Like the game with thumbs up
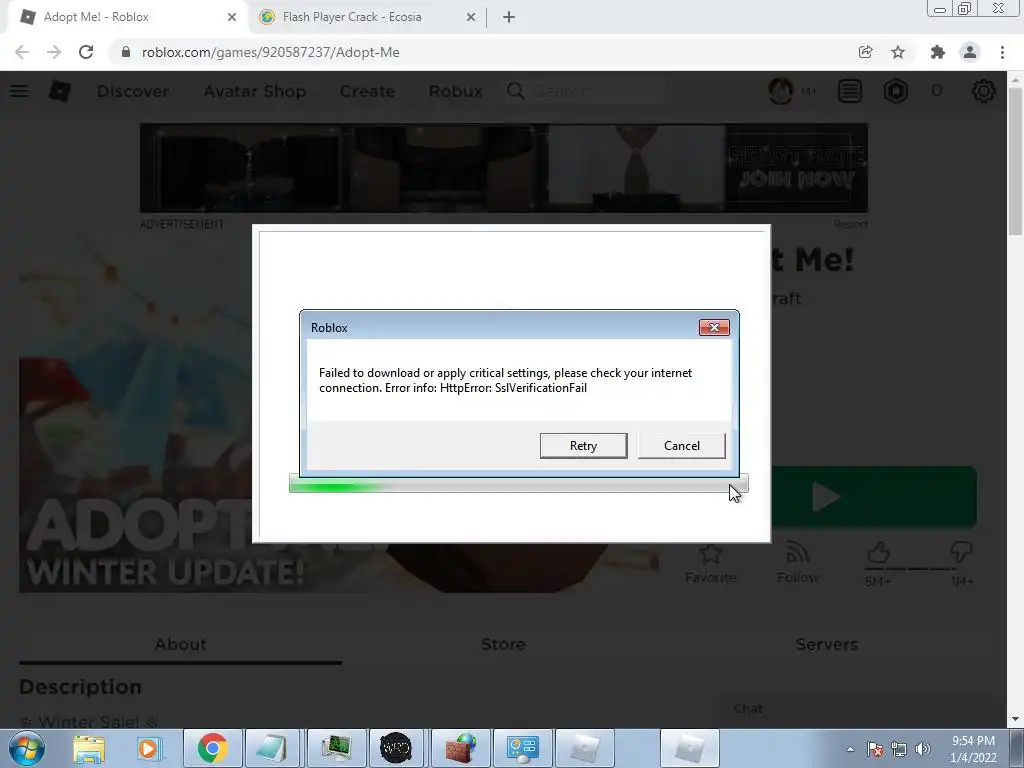The width and height of the screenshot is (1024, 768). [x=878, y=554]
